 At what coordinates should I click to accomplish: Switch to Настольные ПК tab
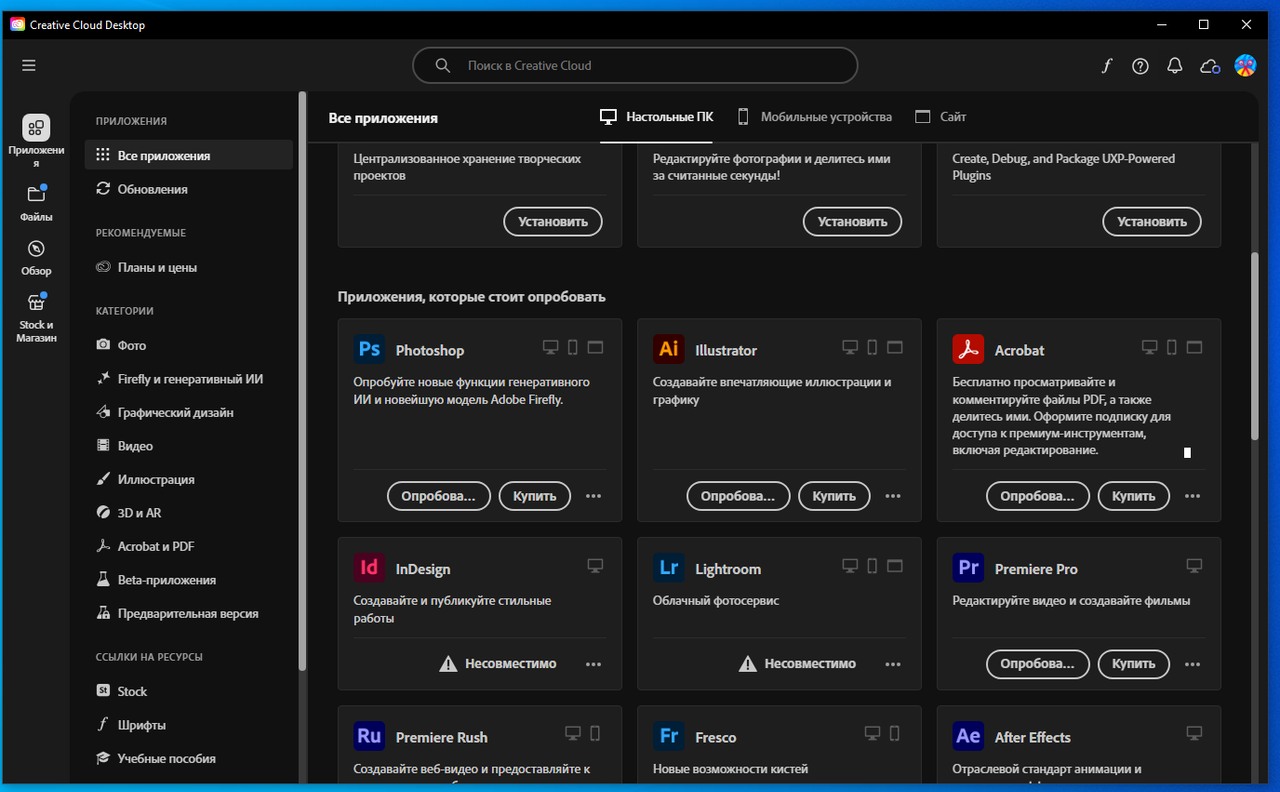(x=657, y=117)
